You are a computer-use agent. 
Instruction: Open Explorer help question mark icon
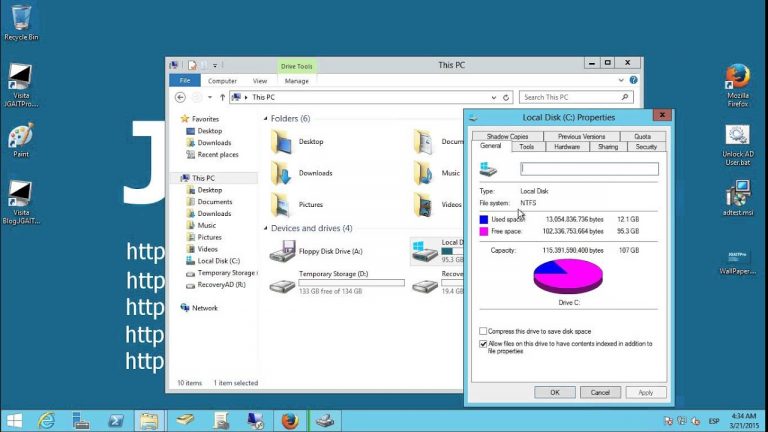[633, 80]
